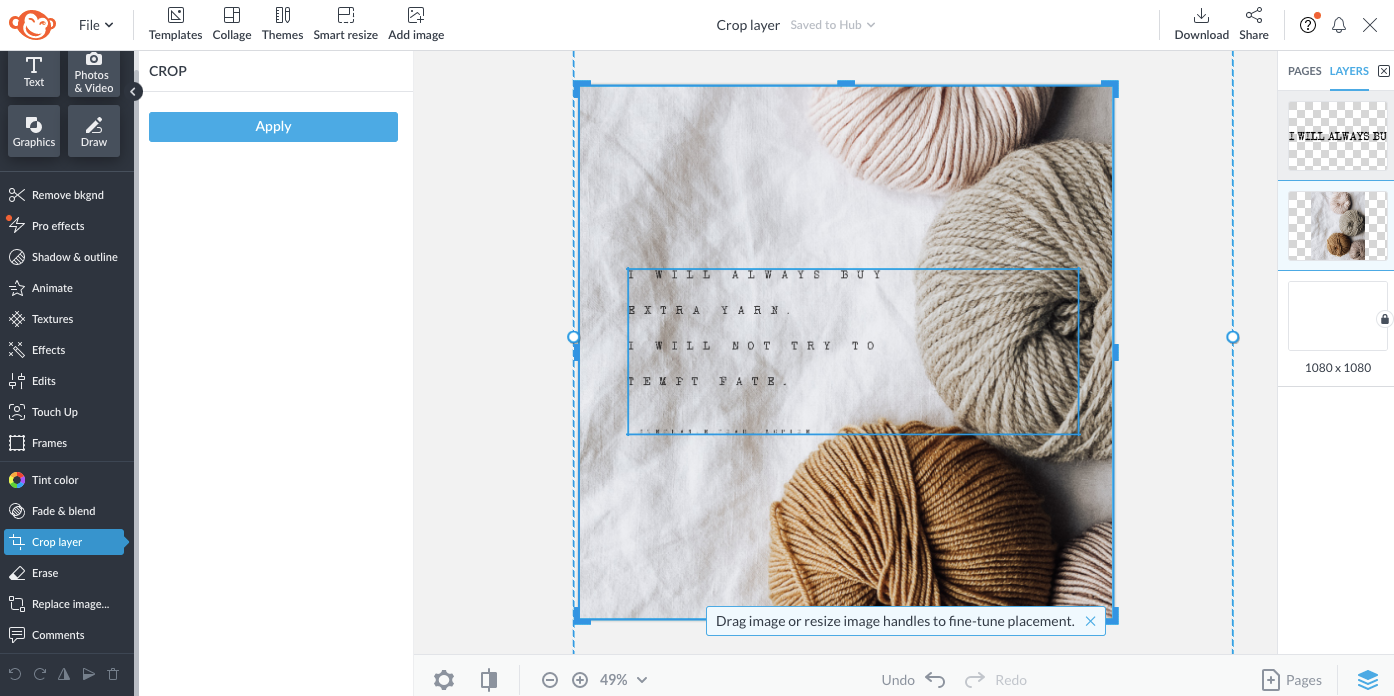The height and width of the screenshot is (696, 1394).
Task: Open the help question mark icon
Action: 1308,25
